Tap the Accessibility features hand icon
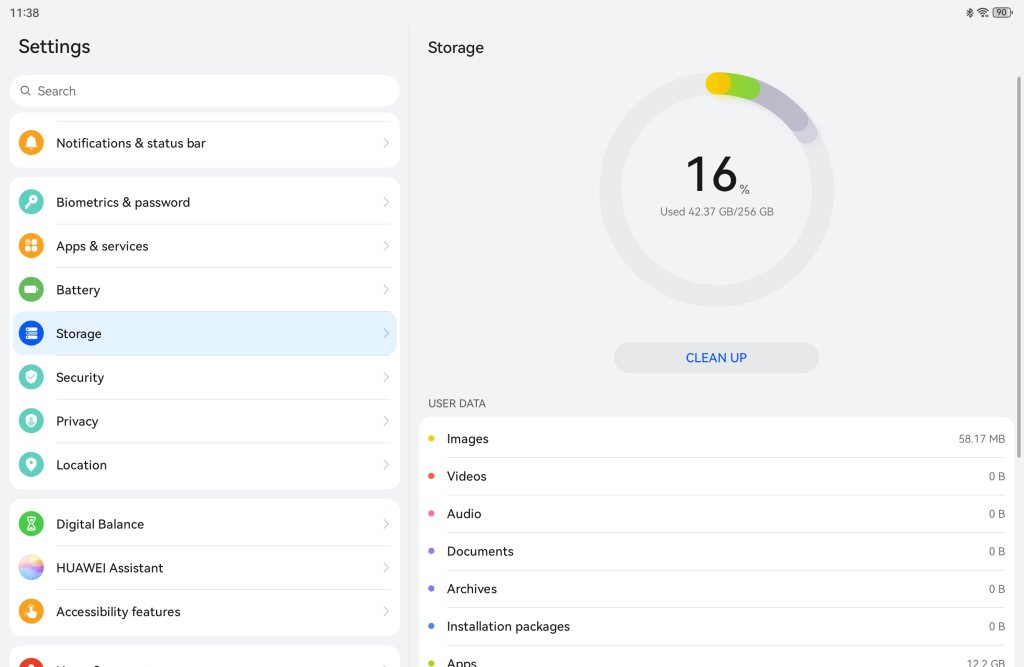Screen dimensions: 1024x667 [x=31, y=612]
